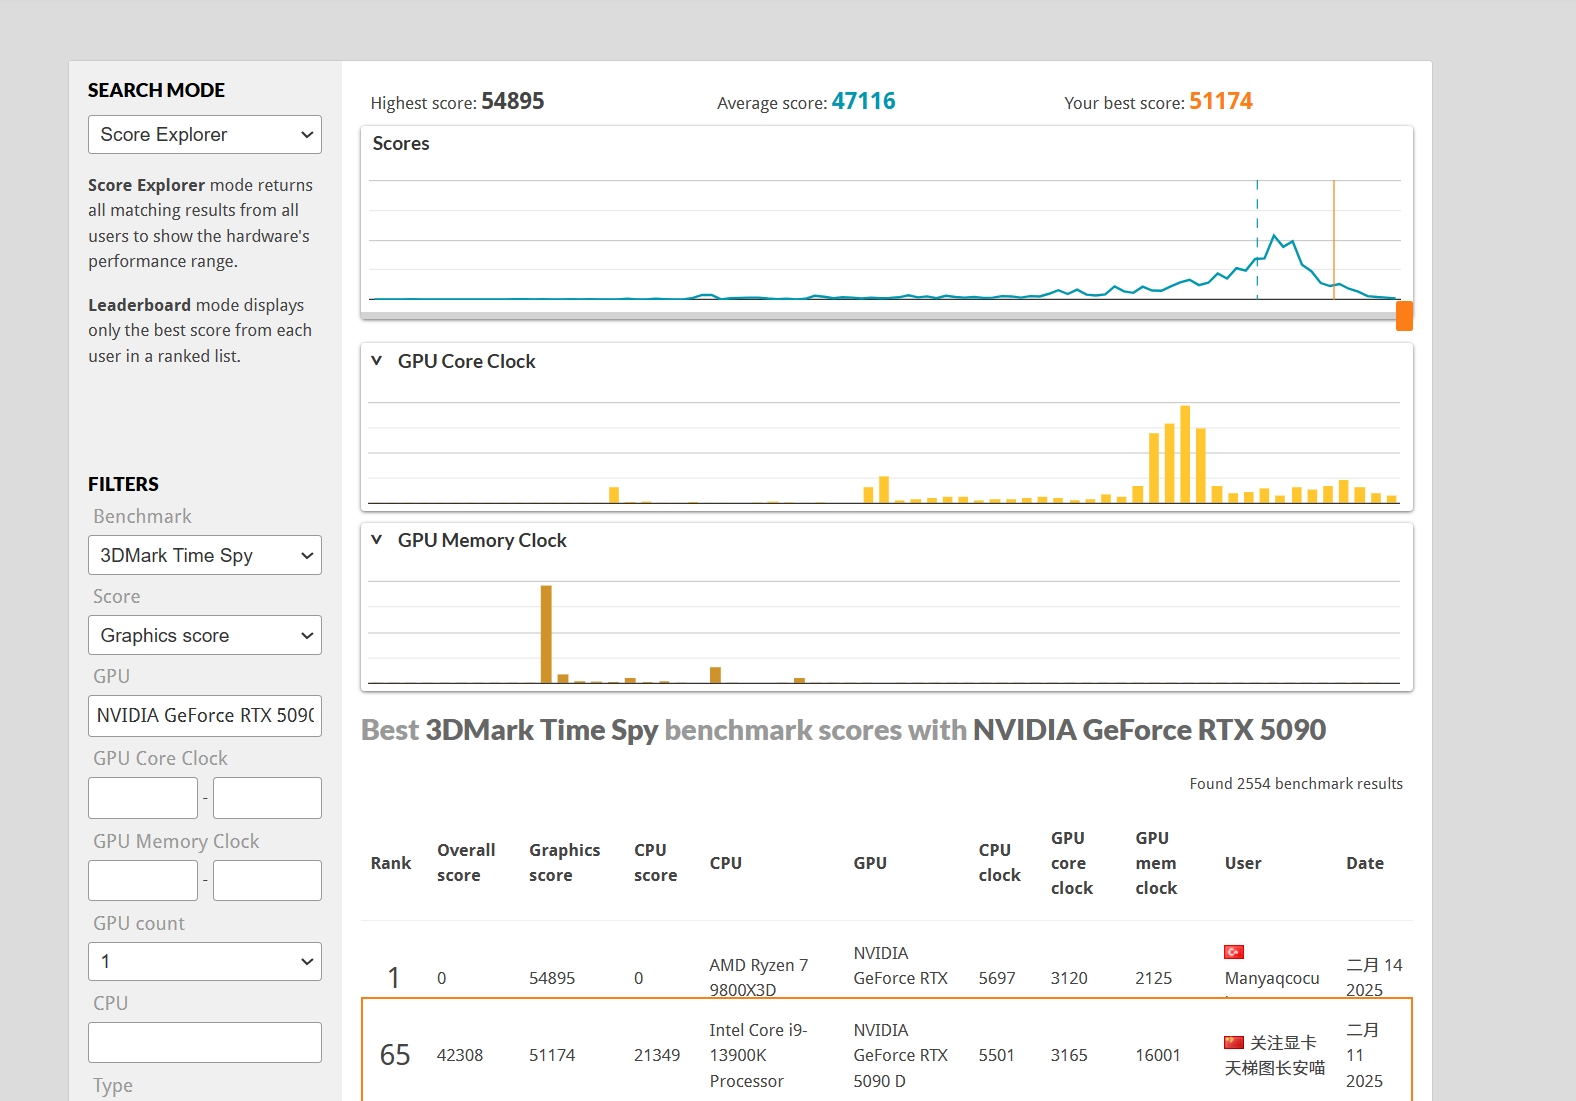Click the Rank column header
The width and height of the screenshot is (1576, 1101).
[391, 863]
